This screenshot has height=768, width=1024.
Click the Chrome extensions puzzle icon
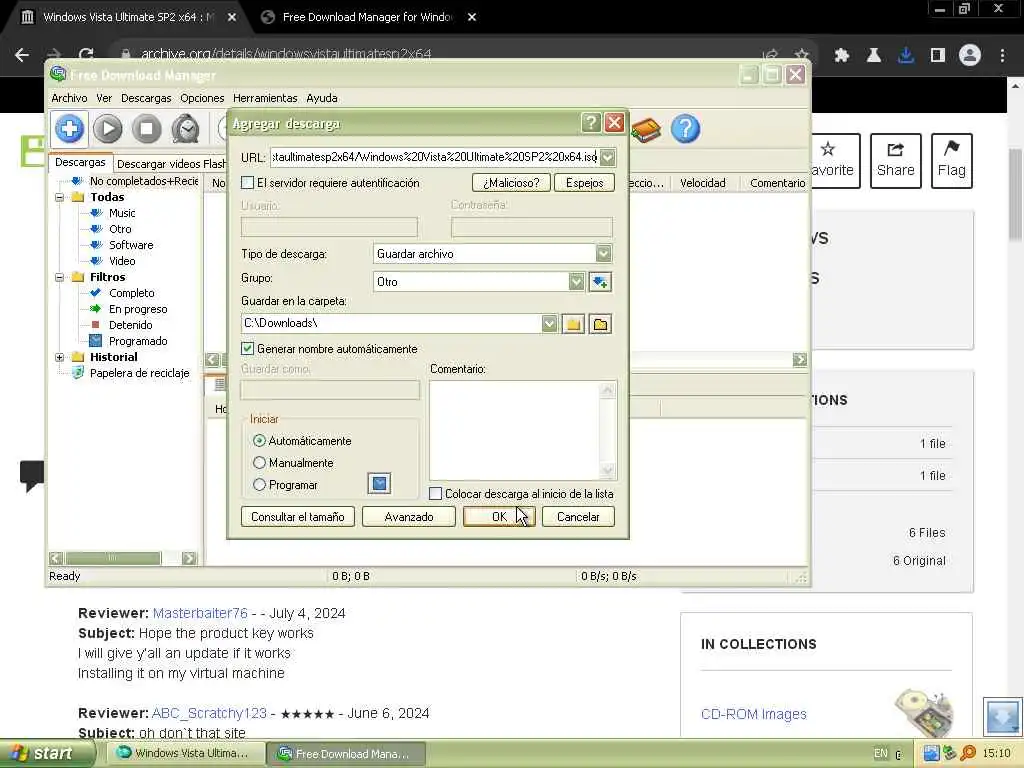click(x=842, y=56)
